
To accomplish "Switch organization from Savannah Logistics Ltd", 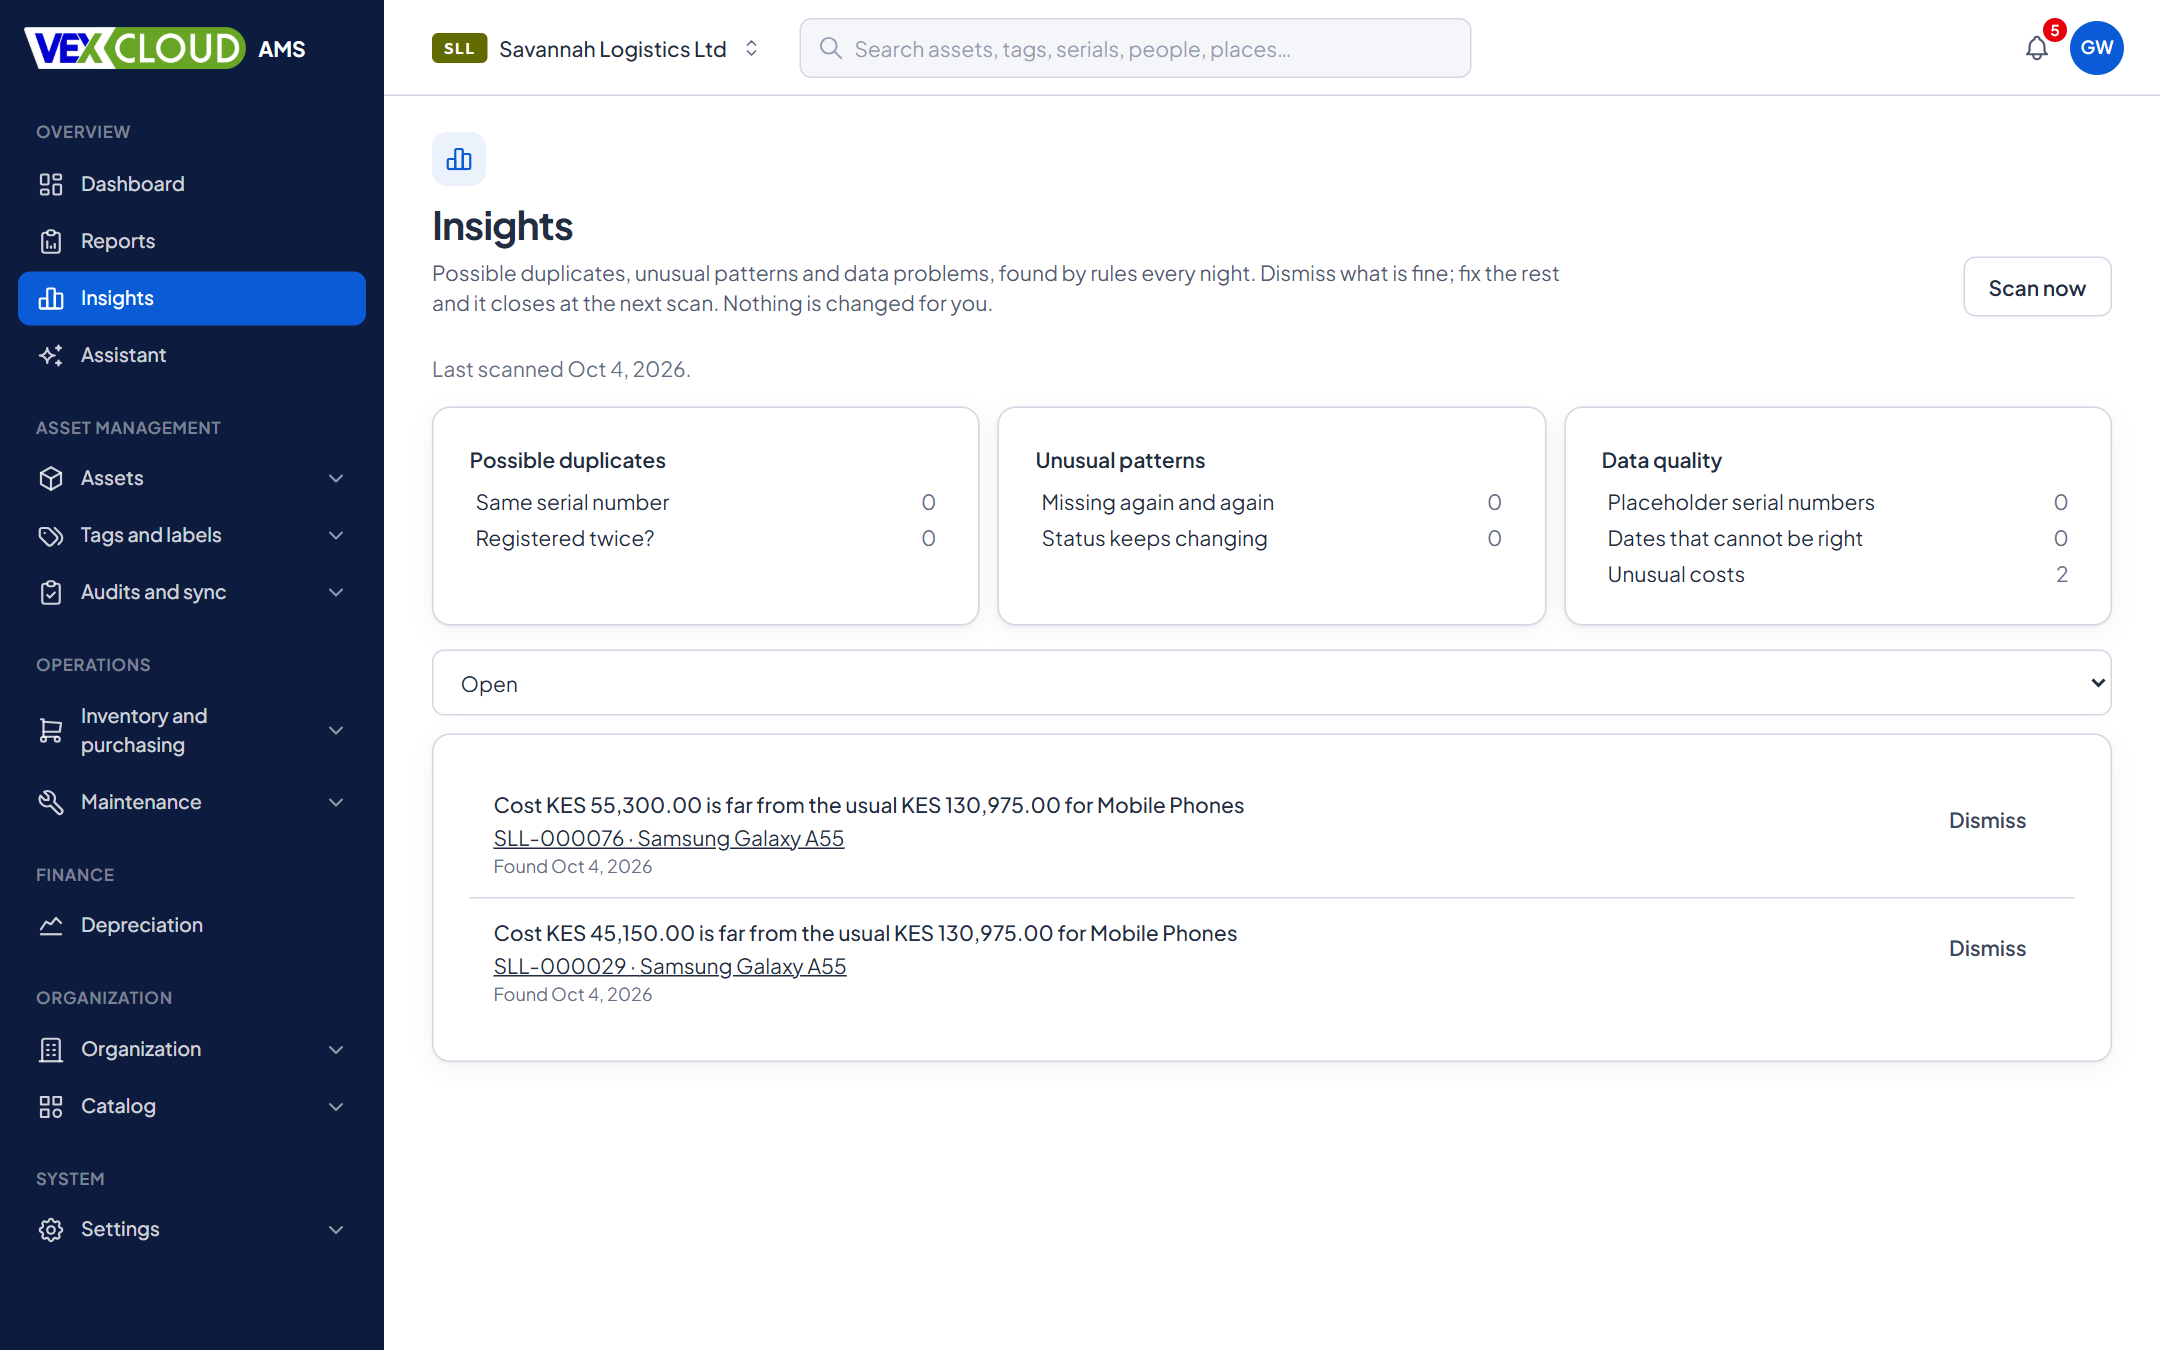I will pyautogui.click(x=596, y=48).
